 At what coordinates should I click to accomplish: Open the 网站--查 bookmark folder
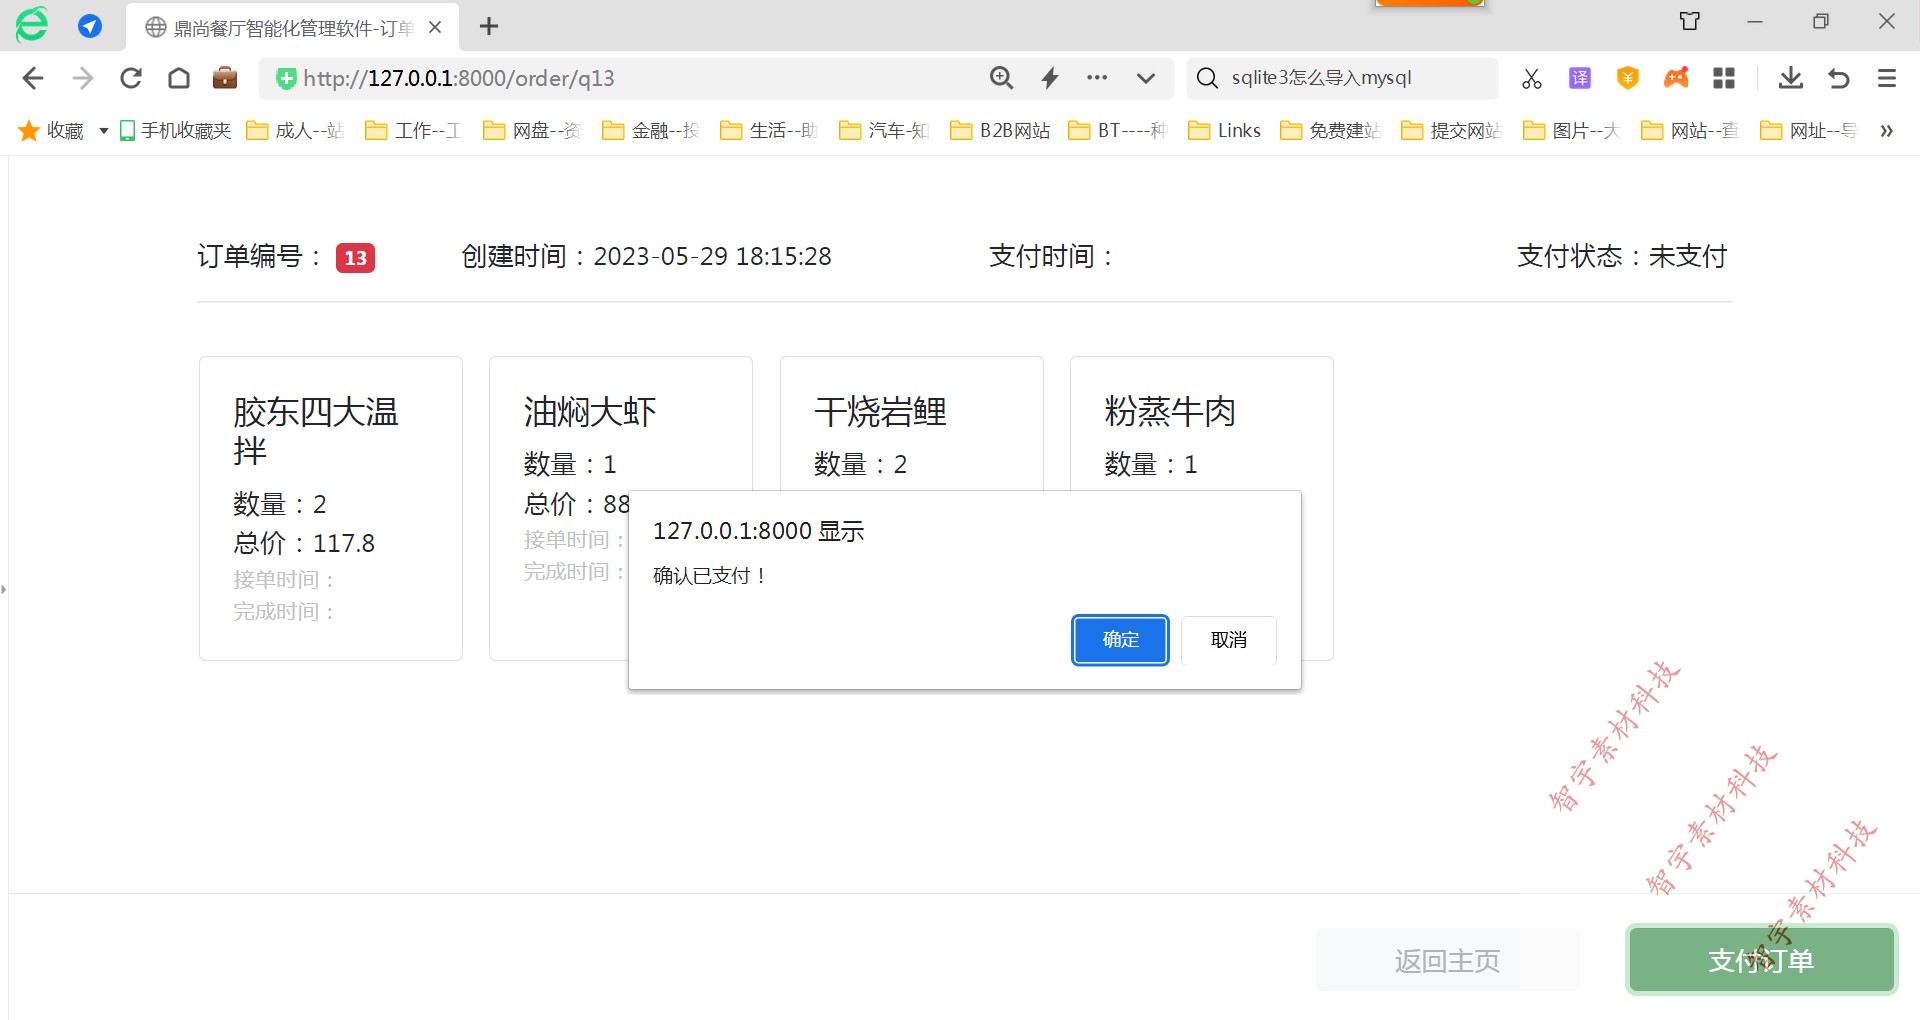pos(1690,131)
